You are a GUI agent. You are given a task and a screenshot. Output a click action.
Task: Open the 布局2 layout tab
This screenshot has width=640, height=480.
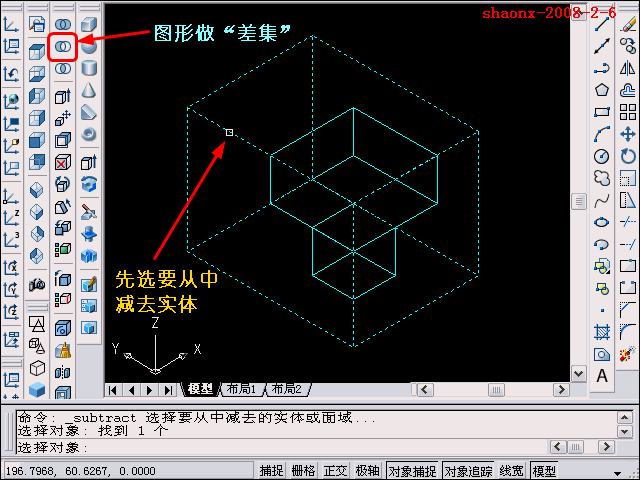(x=288, y=389)
